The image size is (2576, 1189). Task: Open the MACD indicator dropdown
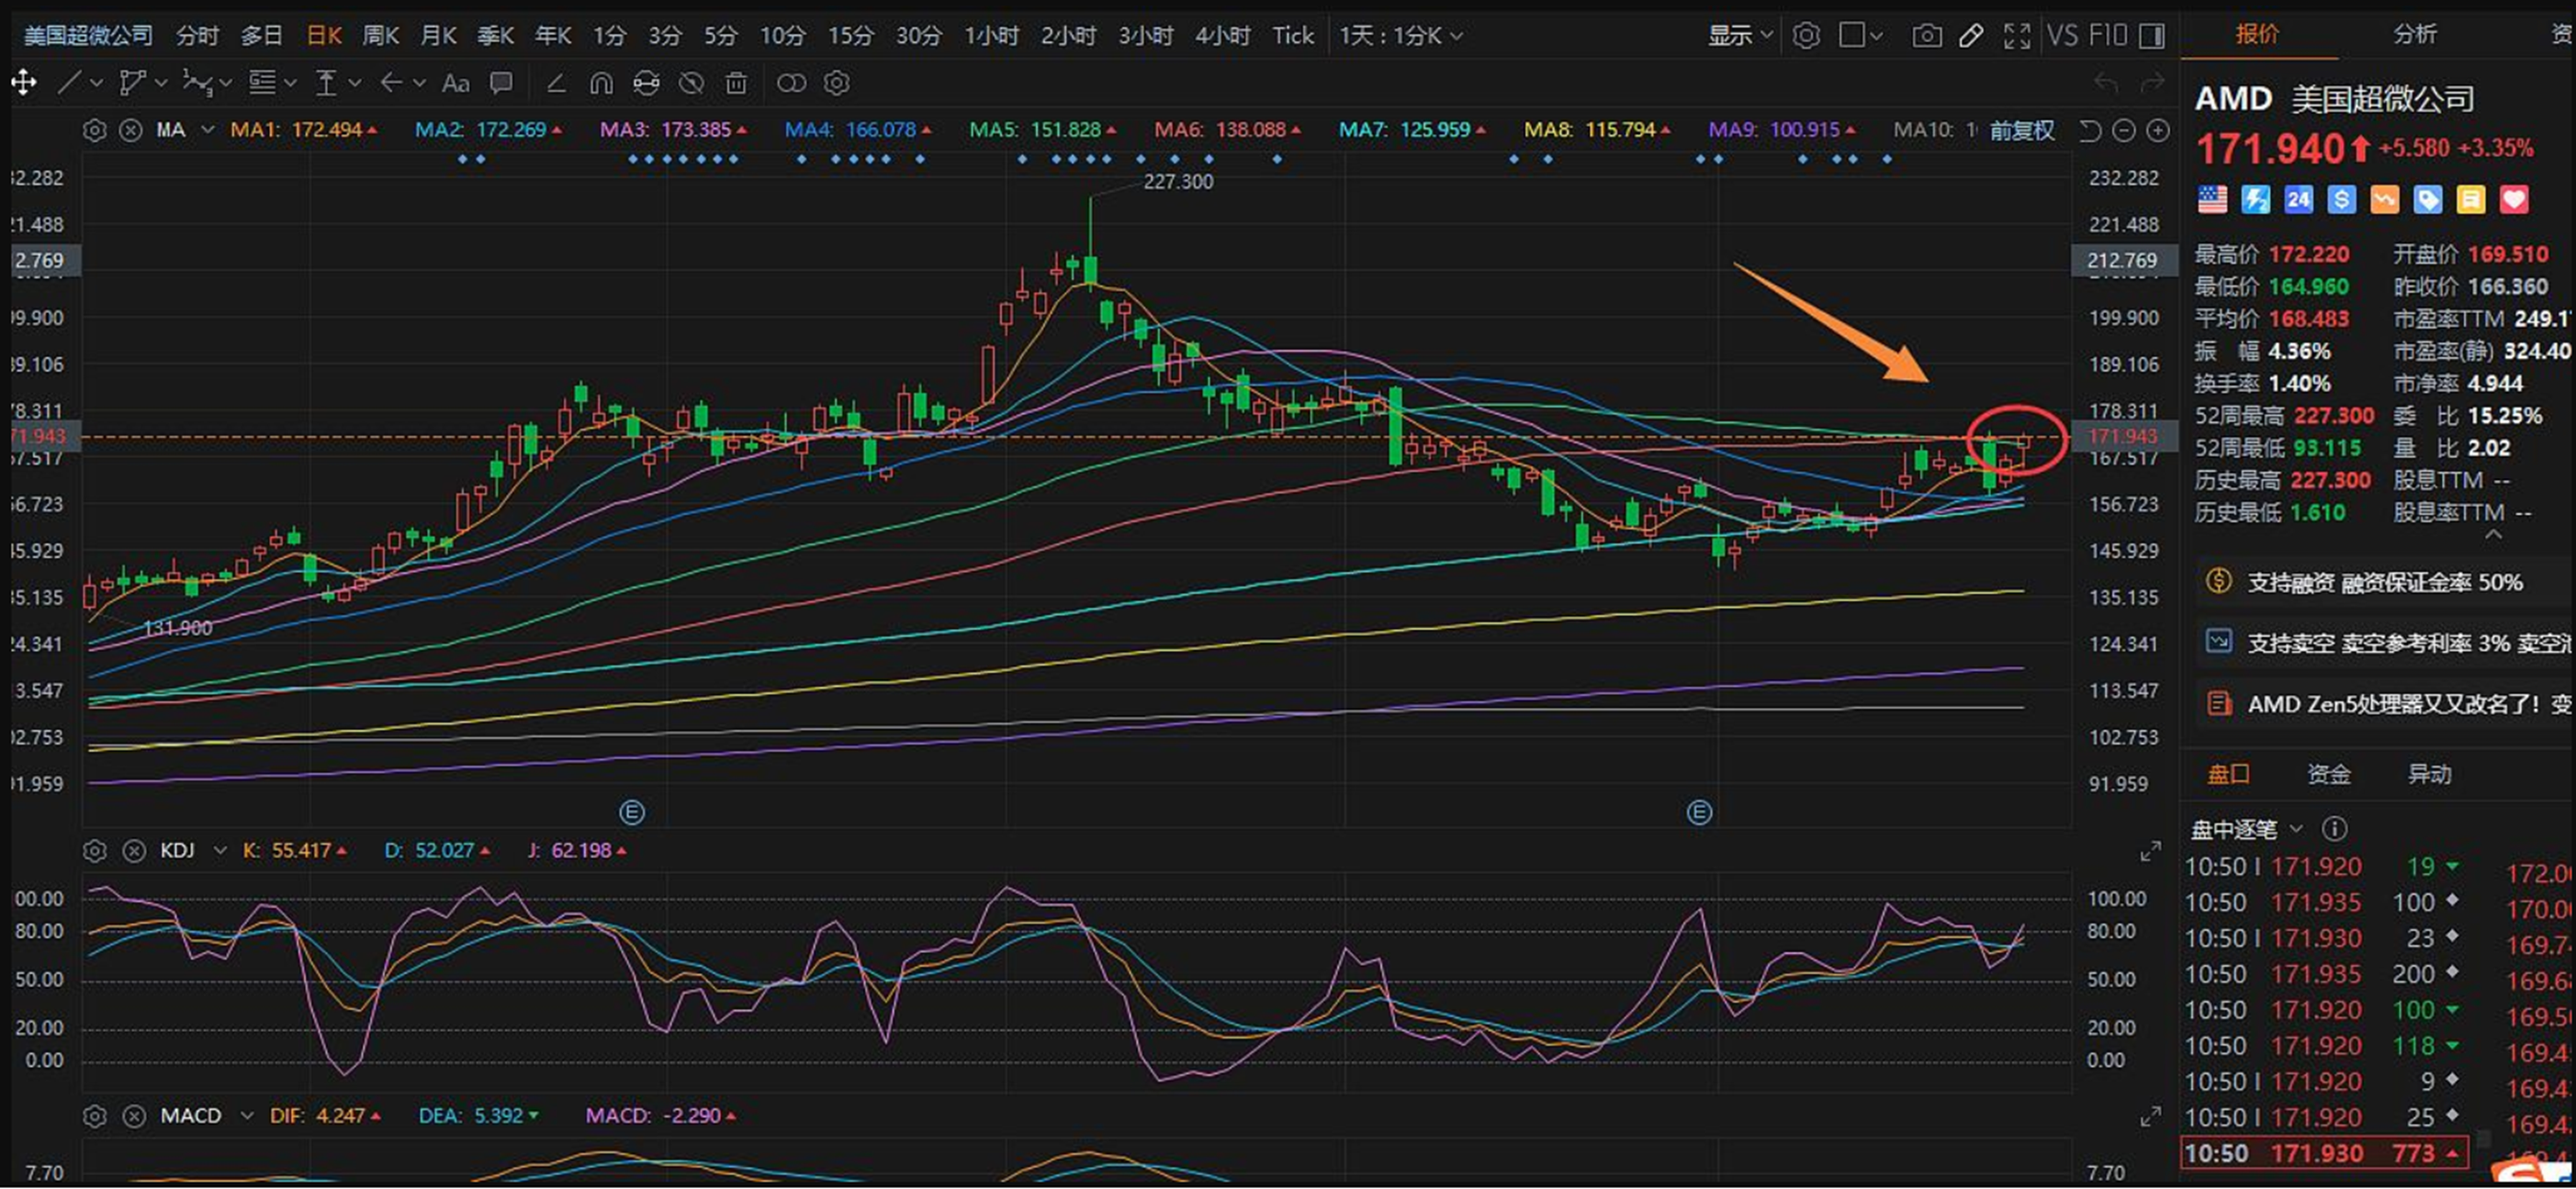click(x=246, y=1116)
